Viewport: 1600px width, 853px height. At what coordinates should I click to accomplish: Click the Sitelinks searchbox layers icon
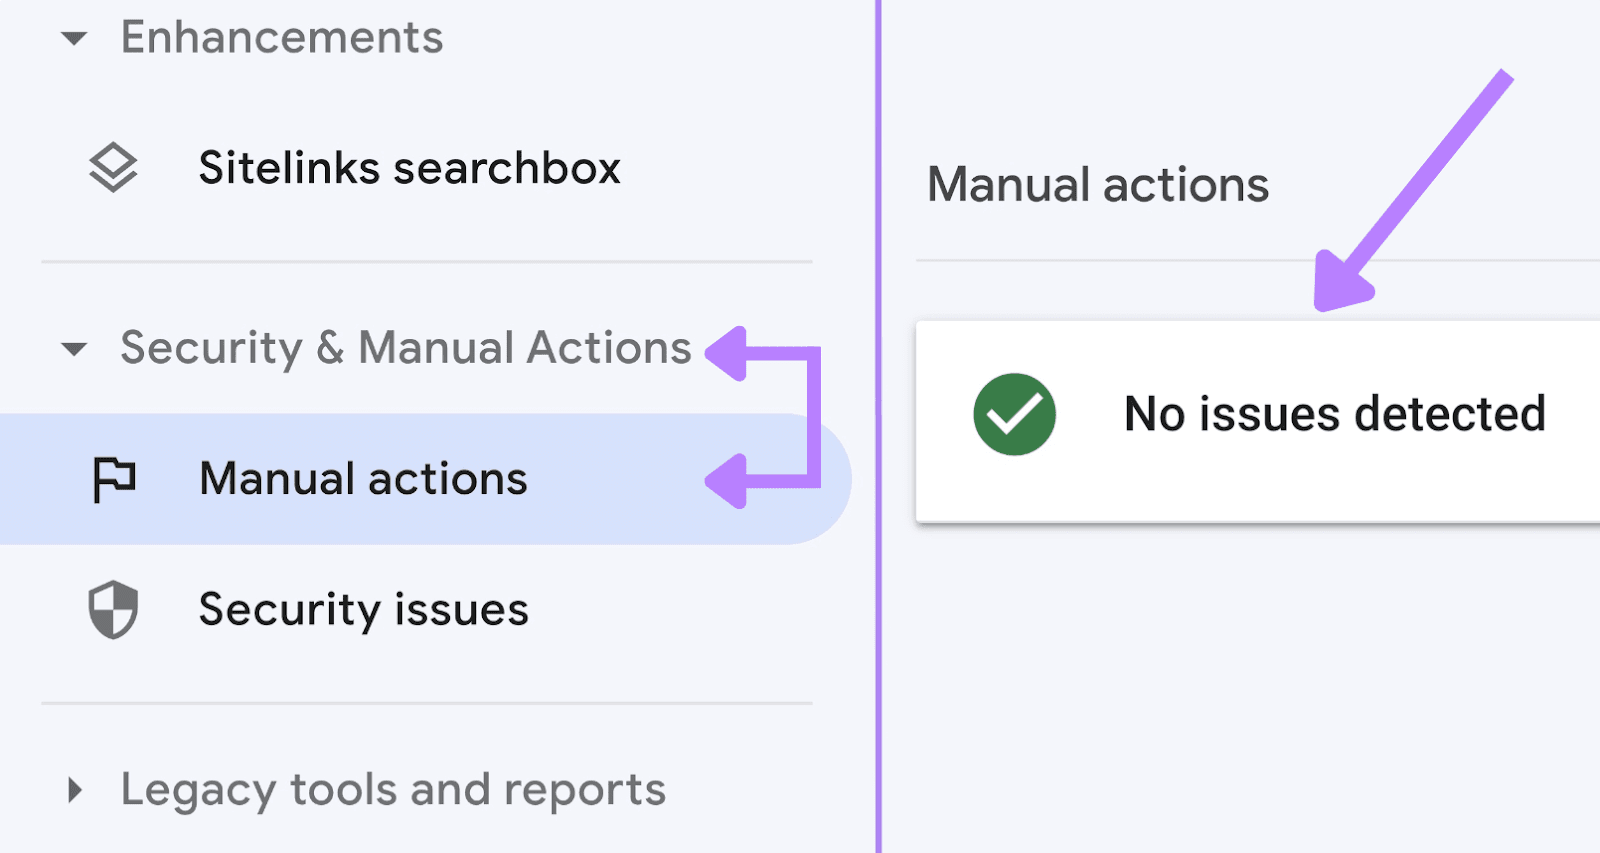point(113,167)
